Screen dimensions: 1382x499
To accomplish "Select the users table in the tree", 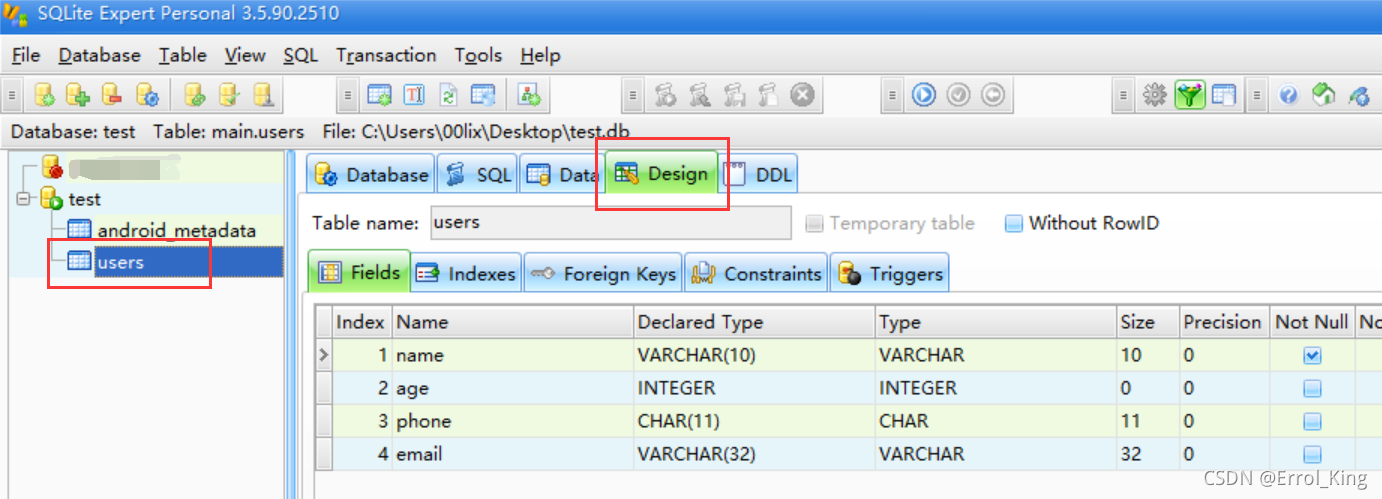I will (x=120, y=262).
